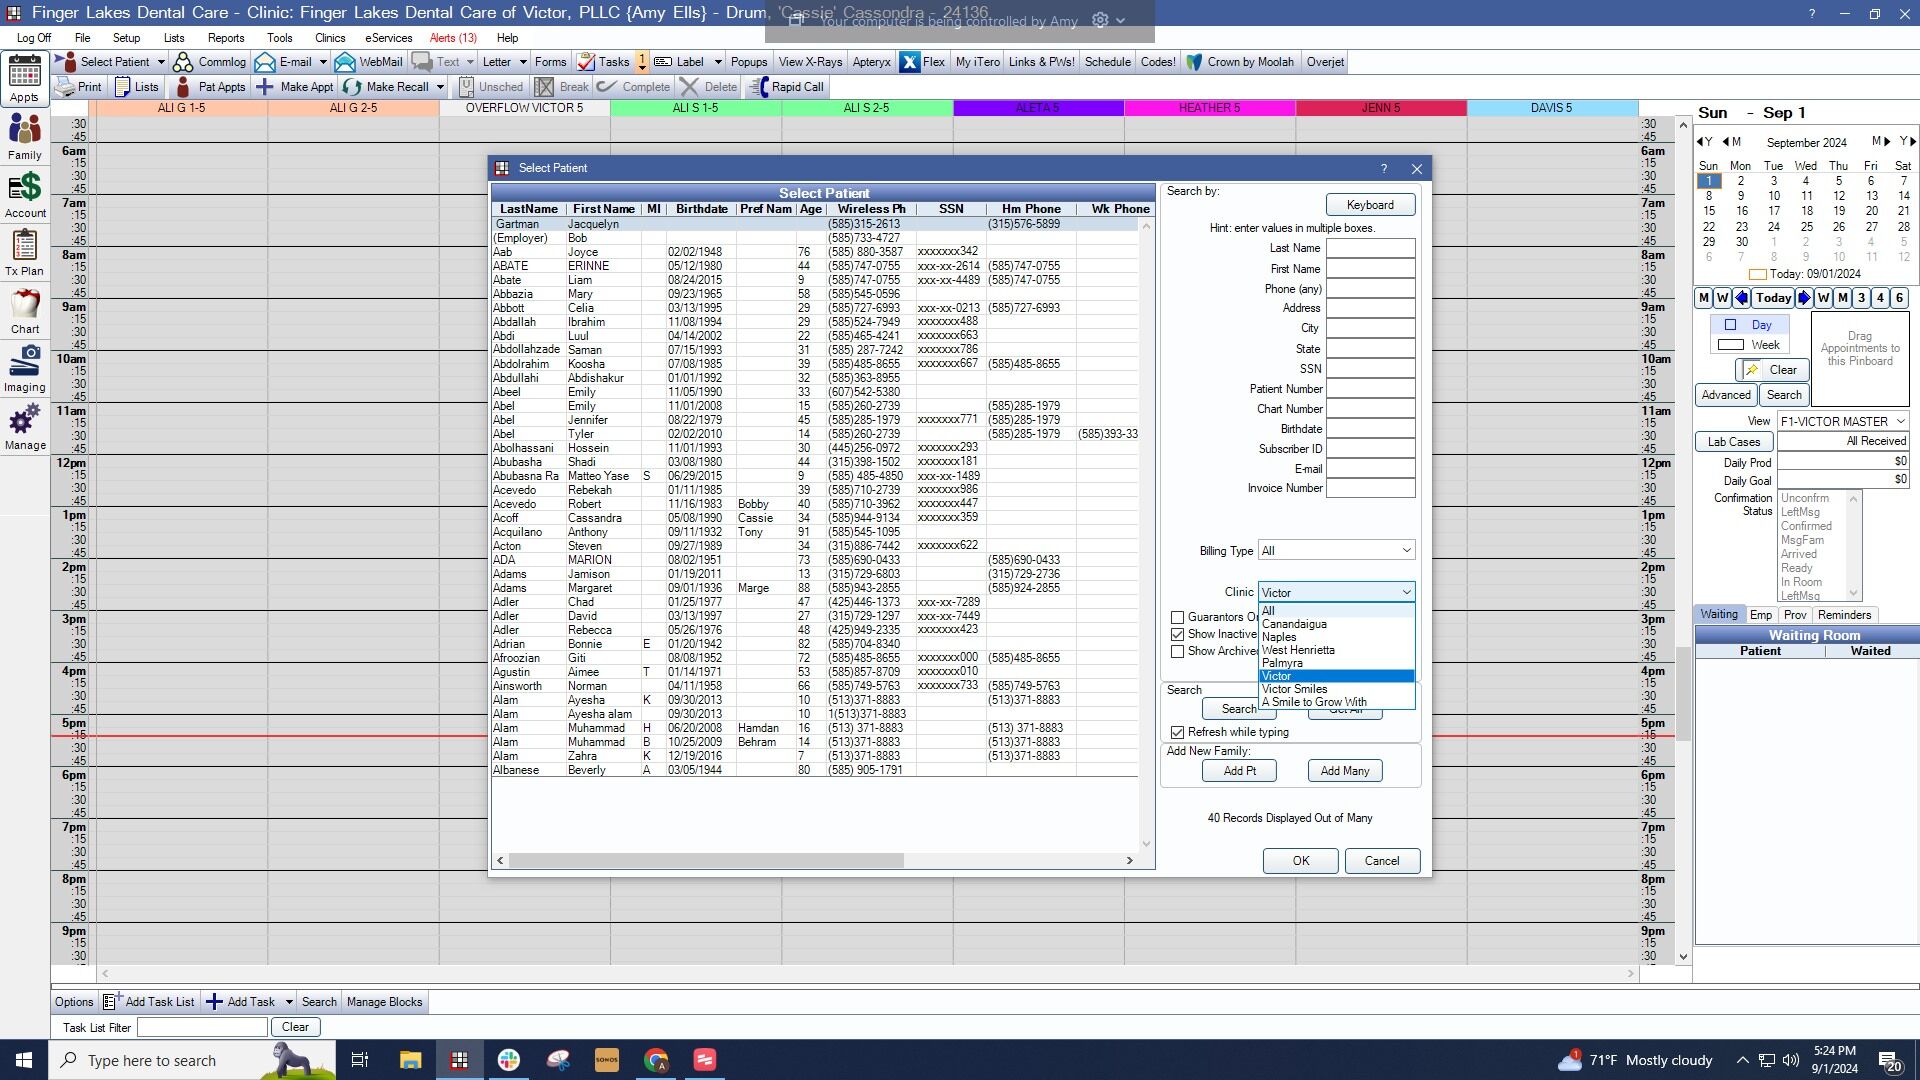Click the Commlog toolbar icon
Viewport: 1920px width, 1080px height.
pos(209,62)
